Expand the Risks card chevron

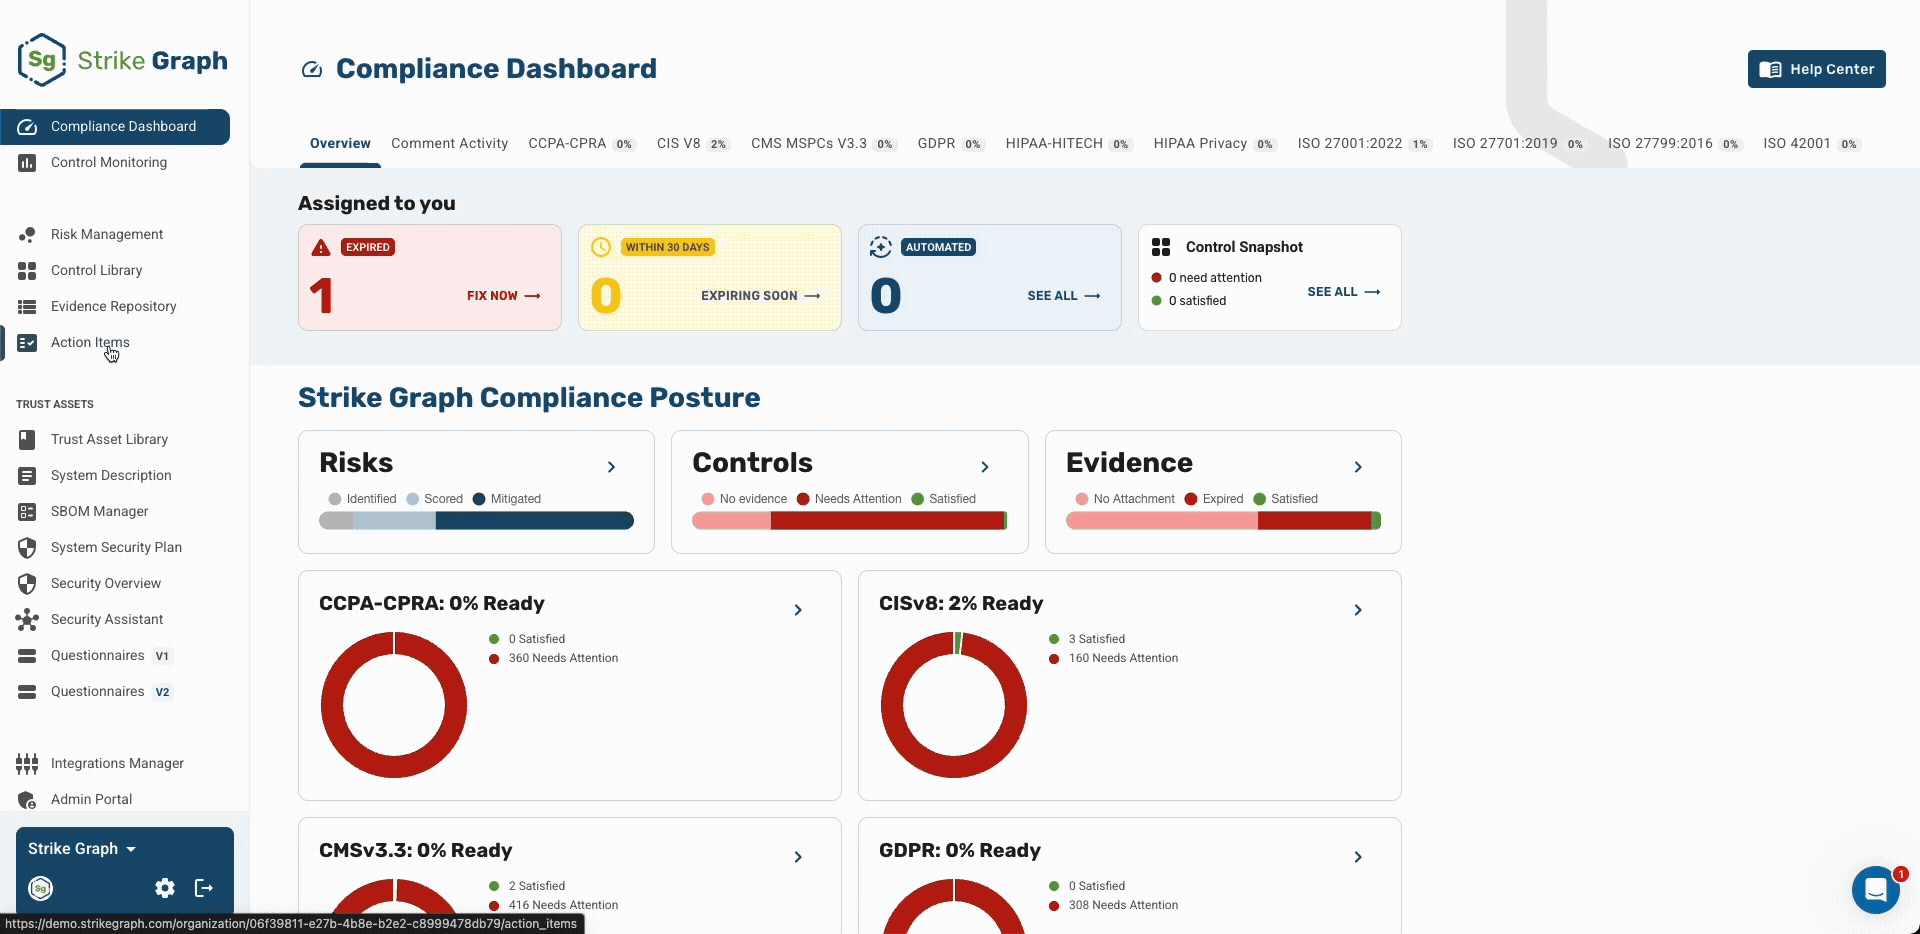tap(611, 467)
